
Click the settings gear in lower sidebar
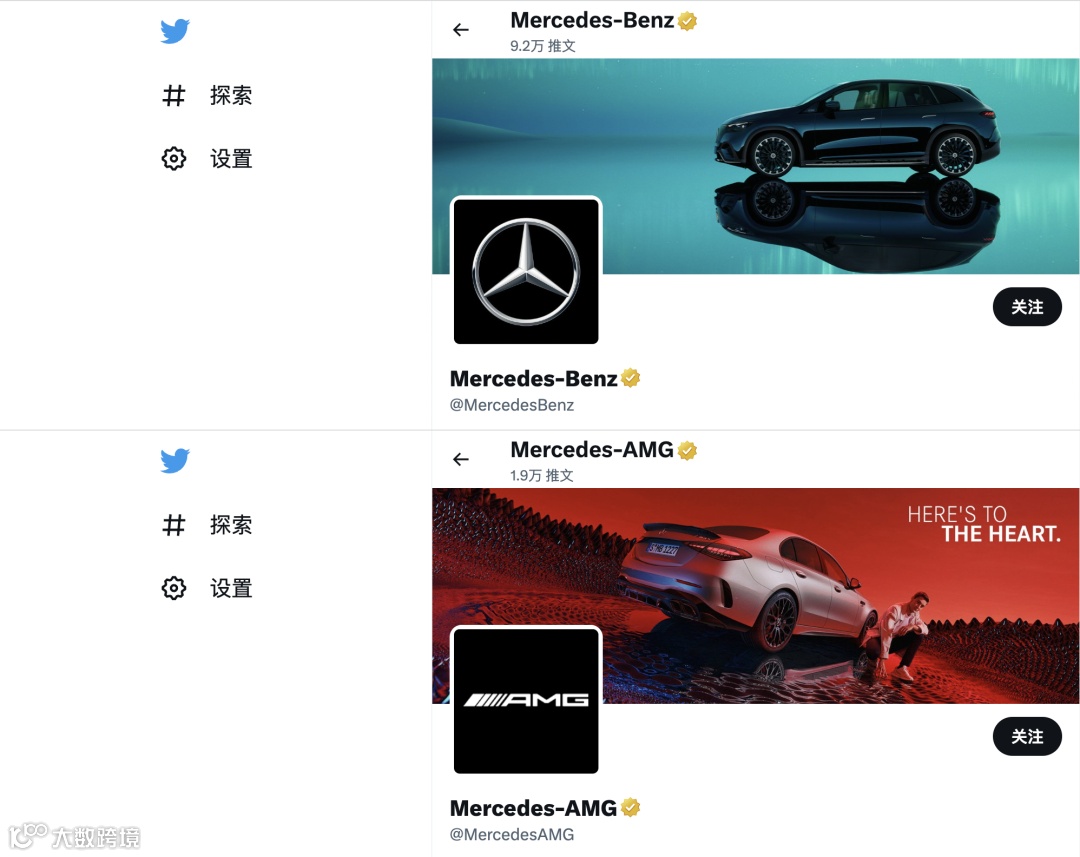point(174,588)
